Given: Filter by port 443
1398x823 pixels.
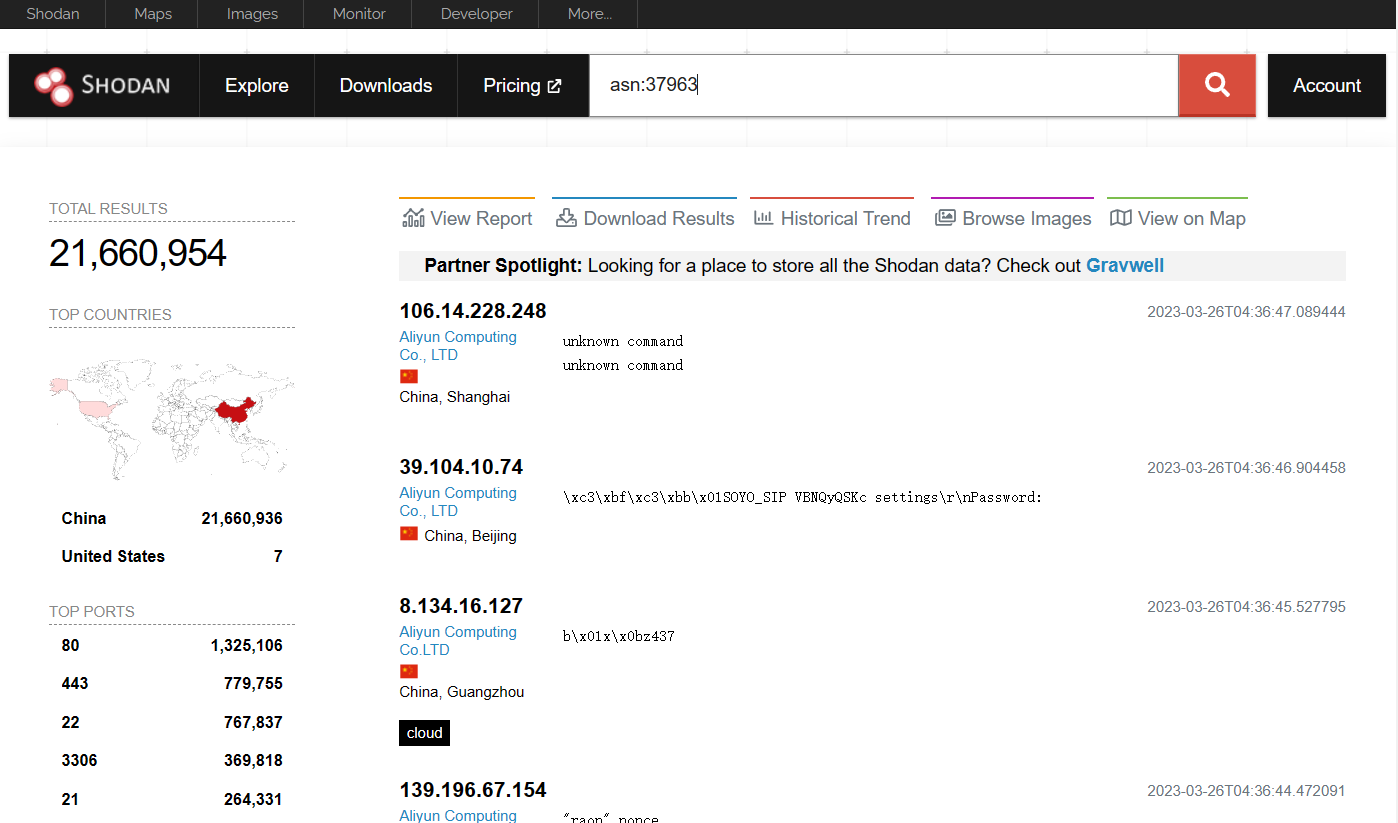Looking at the screenshot, I should pyautogui.click(x=75, y=684).
